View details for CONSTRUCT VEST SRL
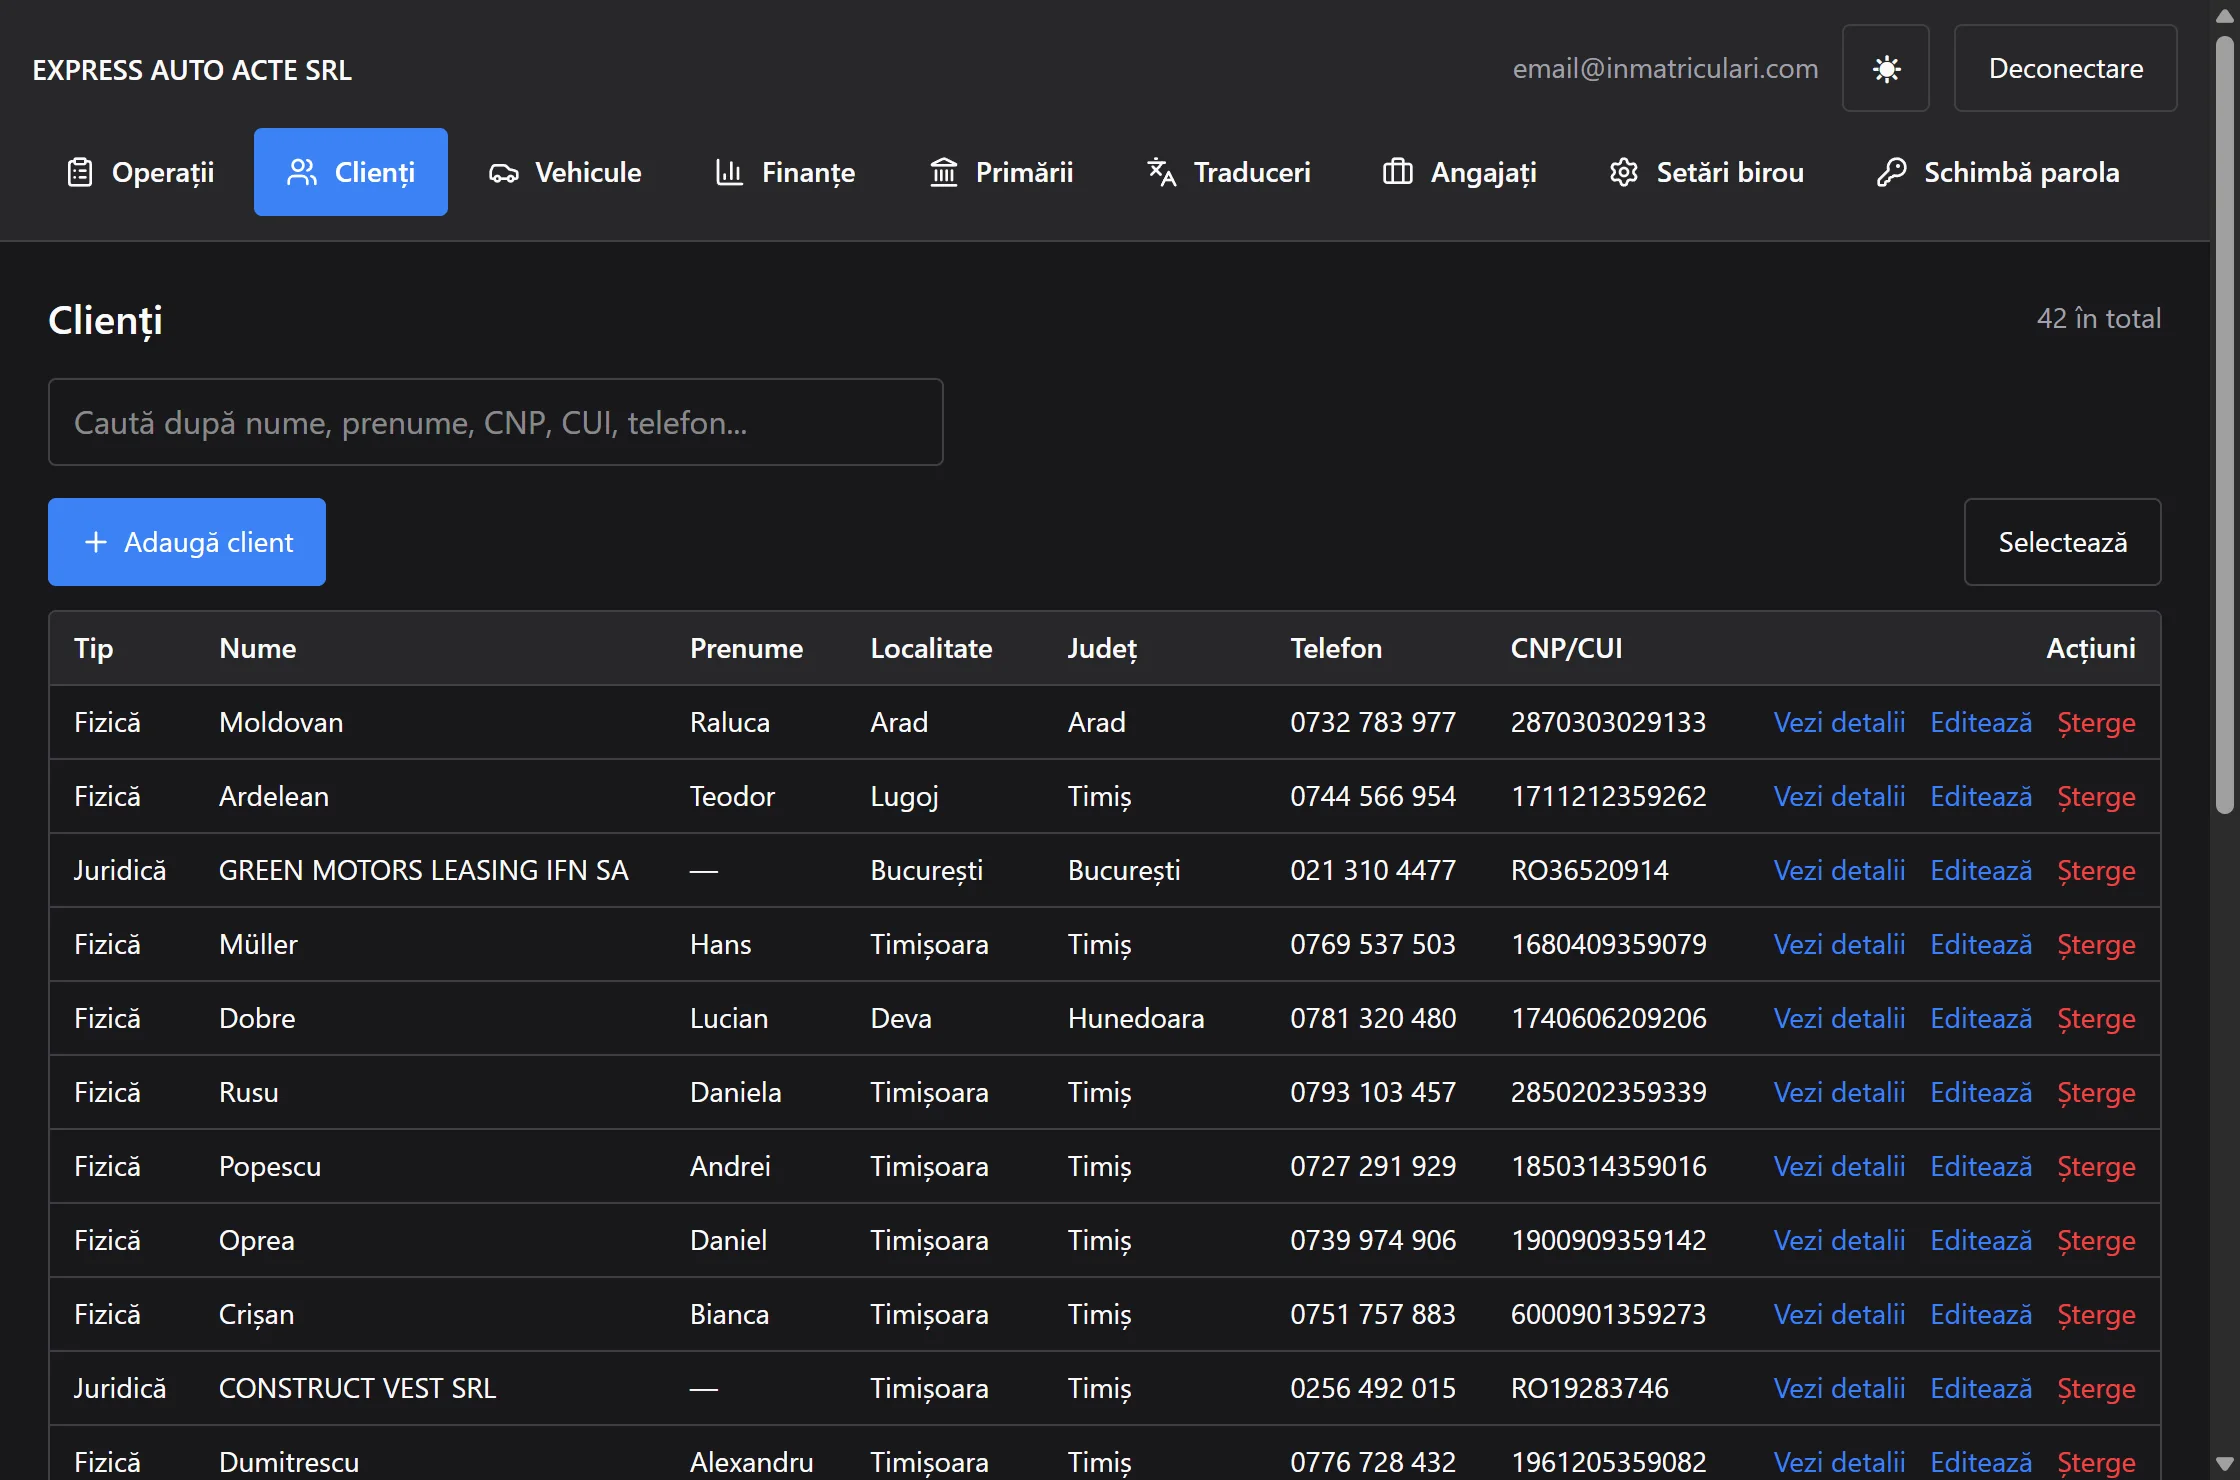2240x1480 pixels. [x=1839, y=1388]
